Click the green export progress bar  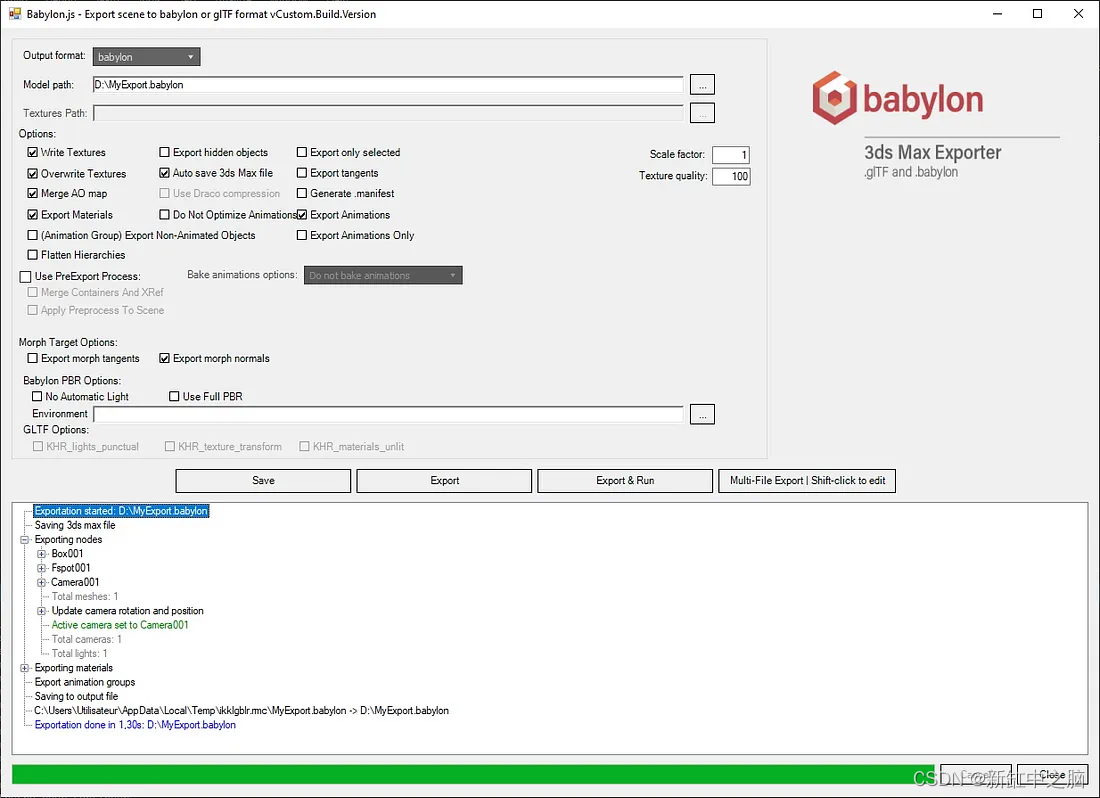[474, 774]
